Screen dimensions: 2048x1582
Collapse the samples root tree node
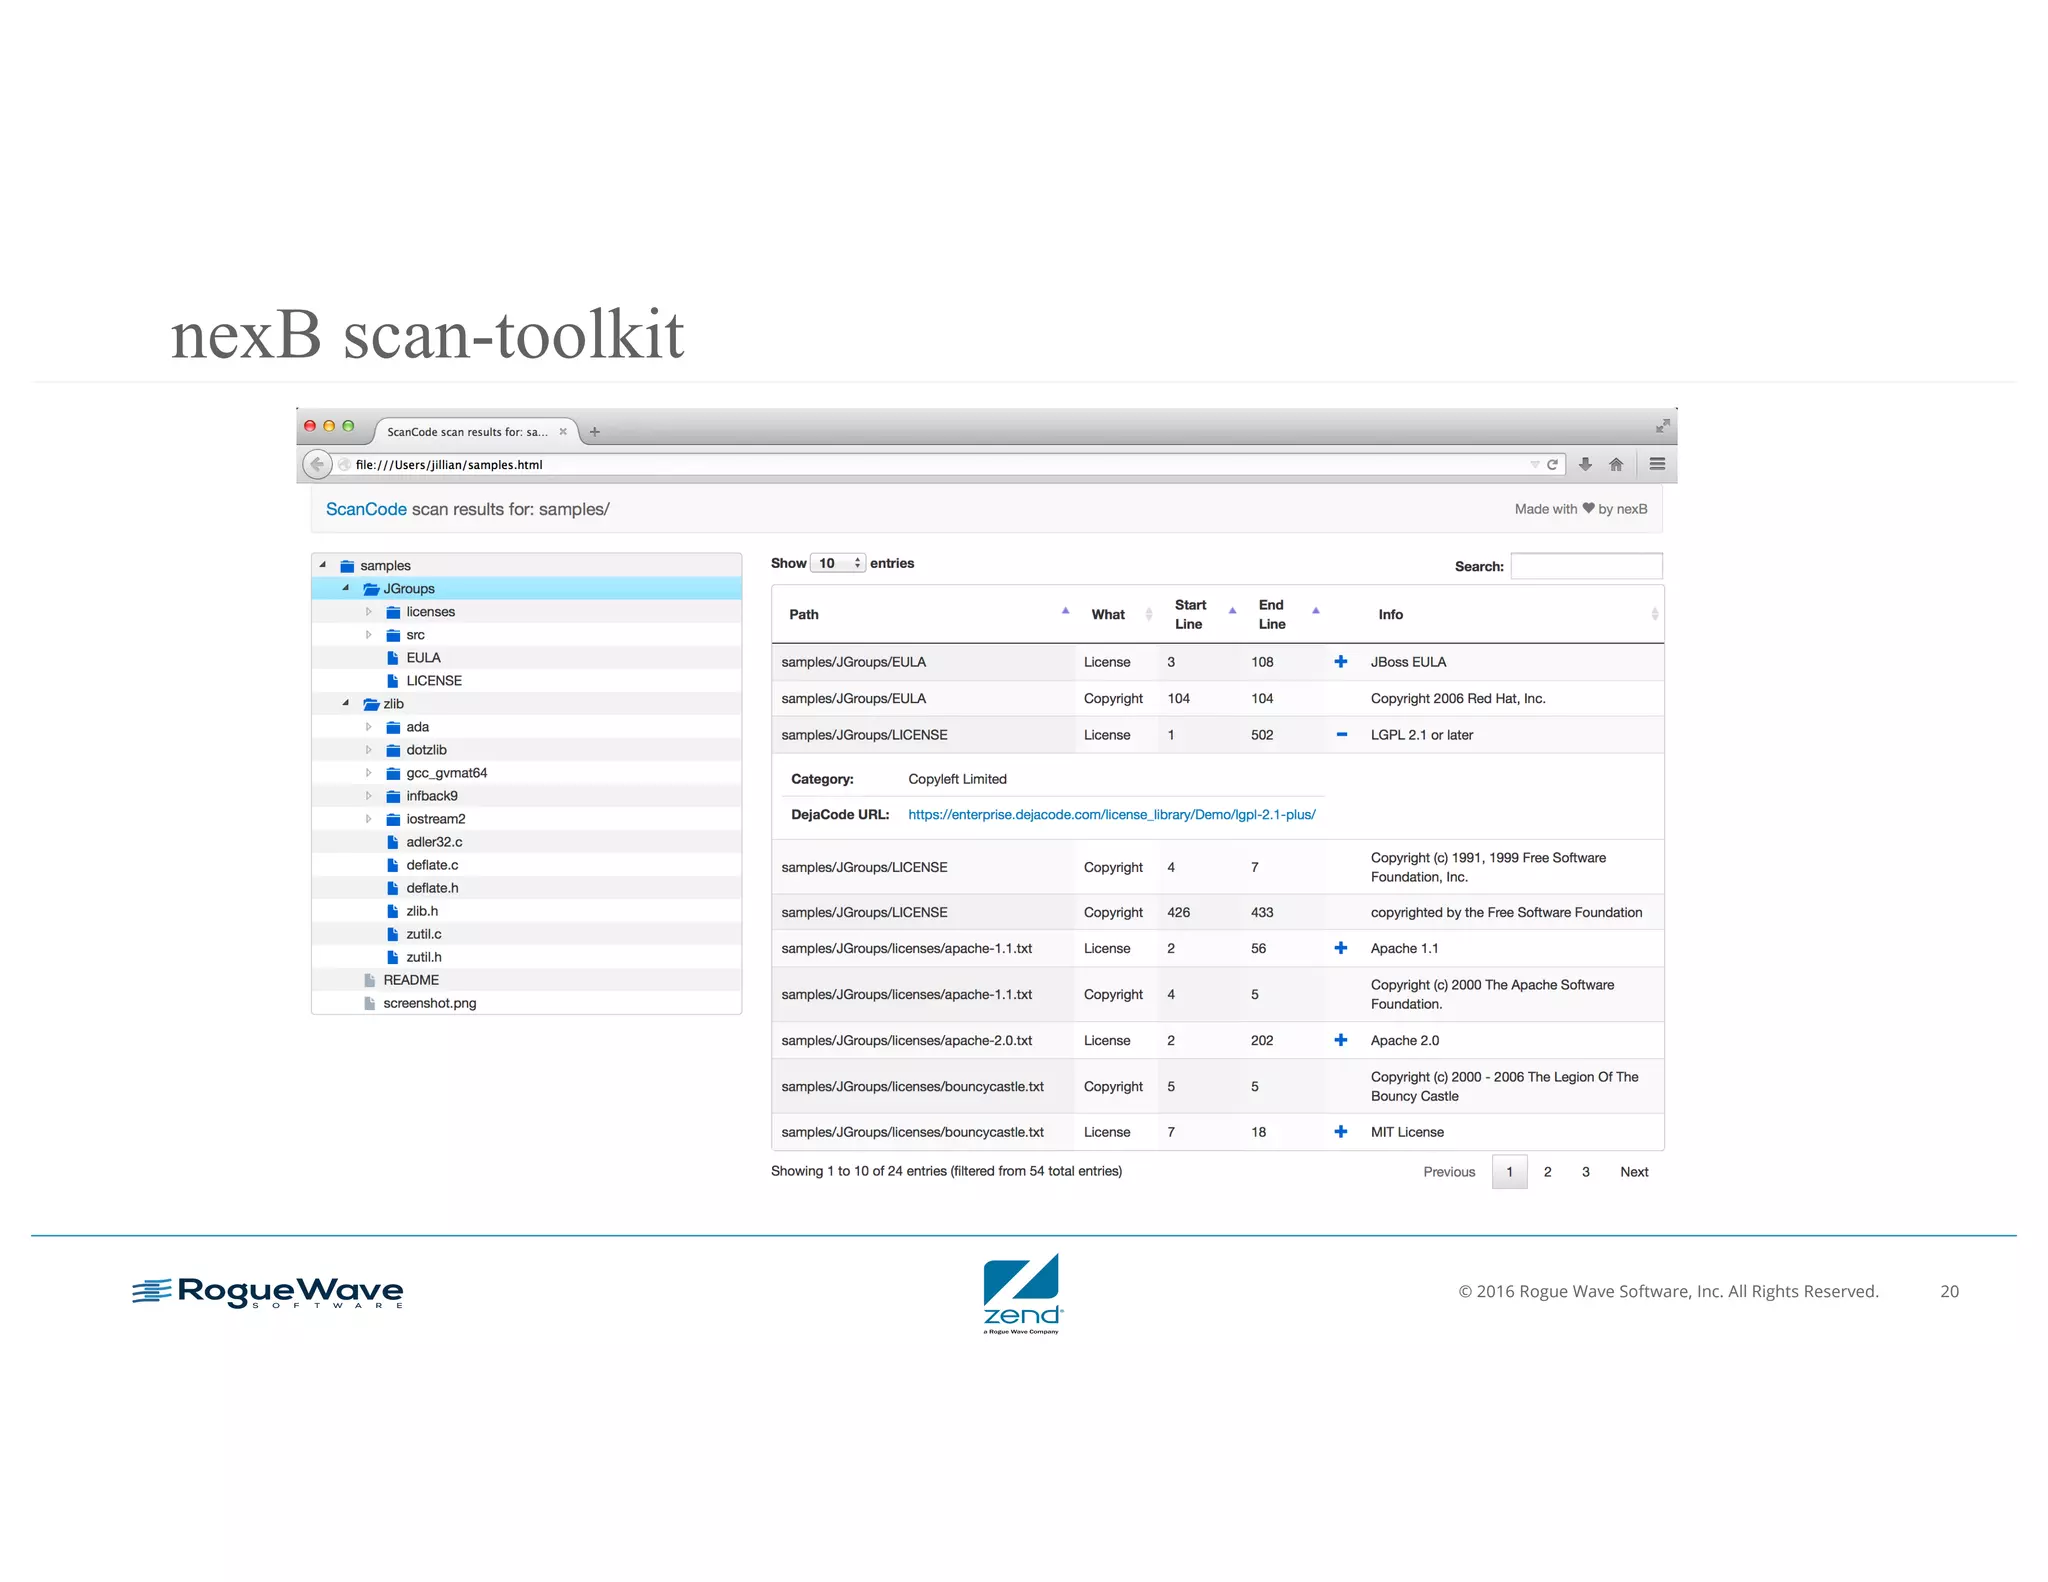point(323,565)
